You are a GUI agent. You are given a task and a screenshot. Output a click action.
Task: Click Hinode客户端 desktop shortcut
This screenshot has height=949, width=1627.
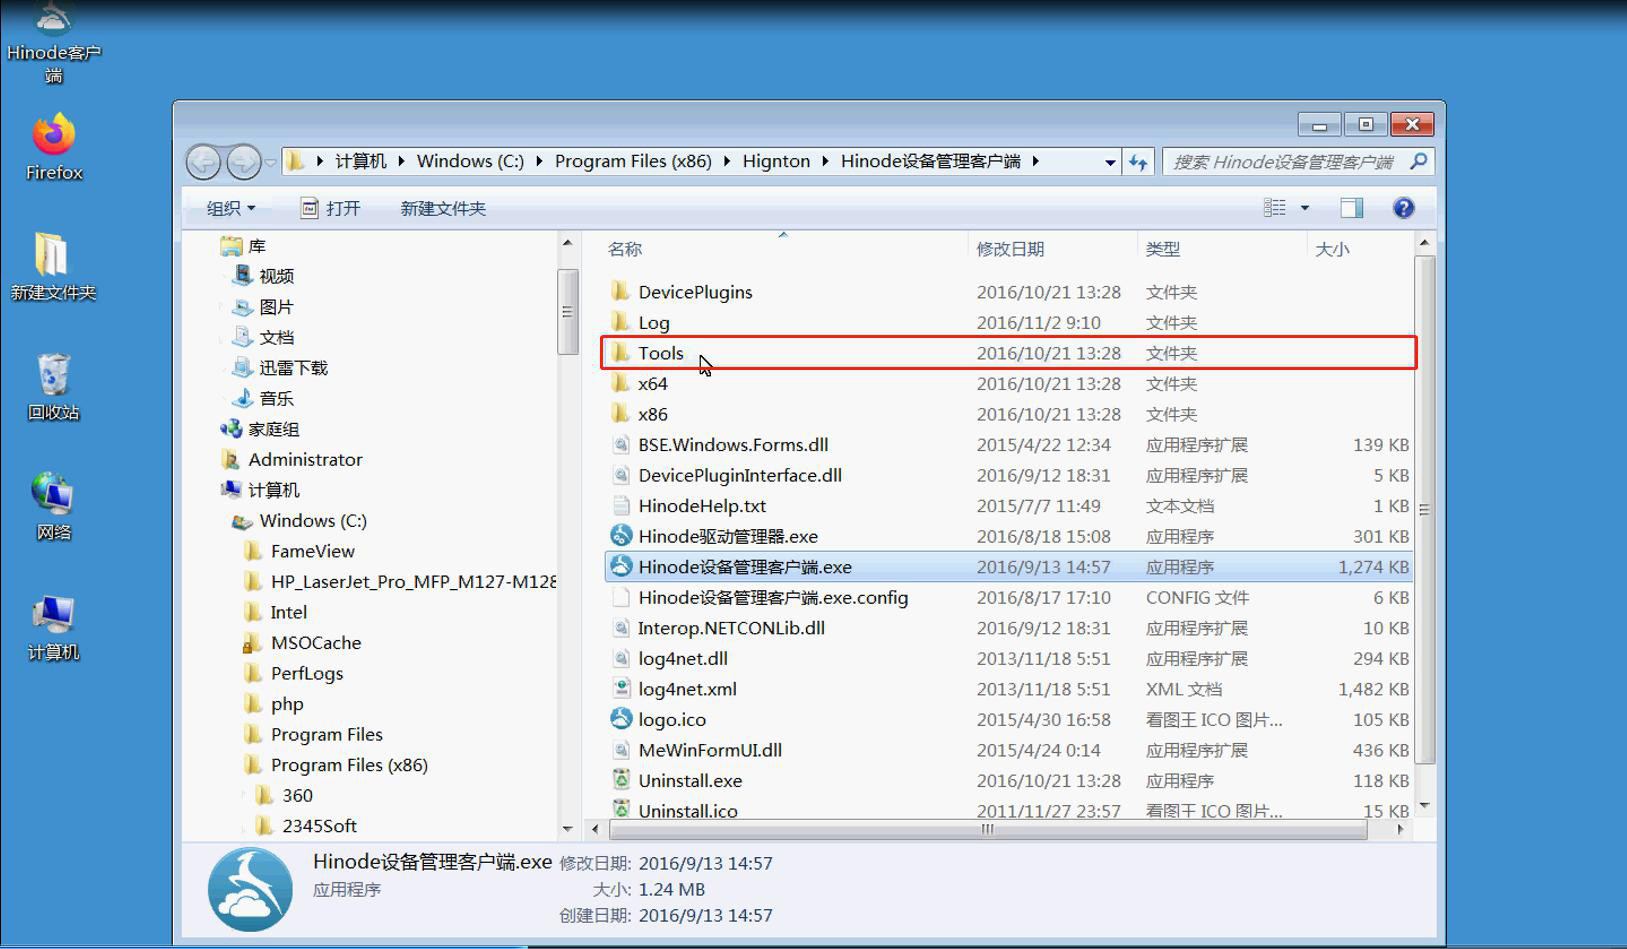tap(54, 42)
